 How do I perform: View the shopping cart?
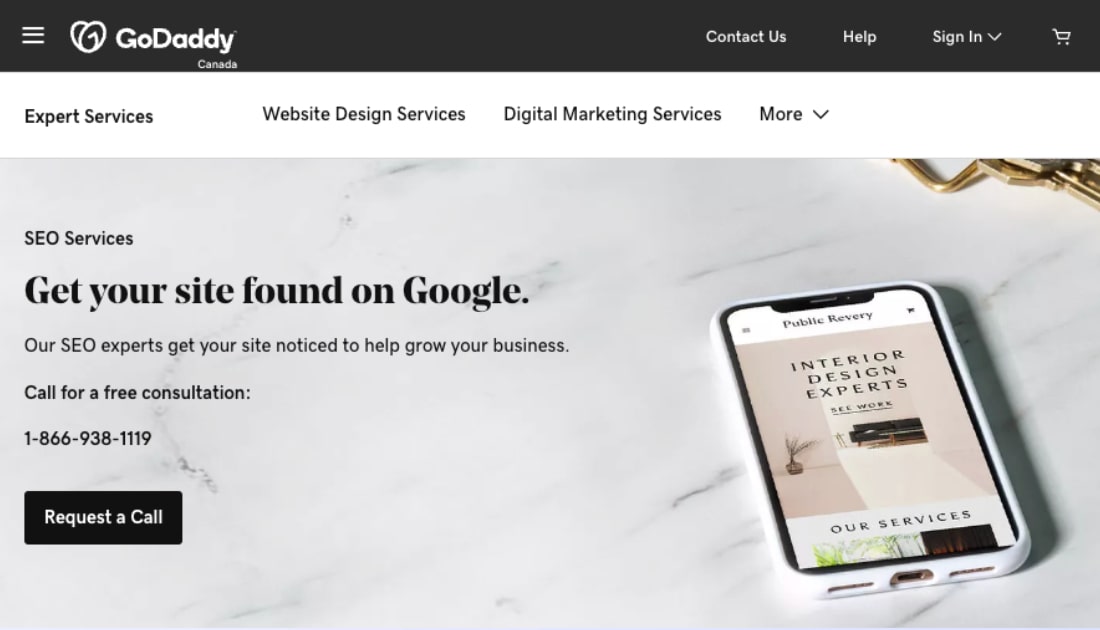(x=1061, y=36)
